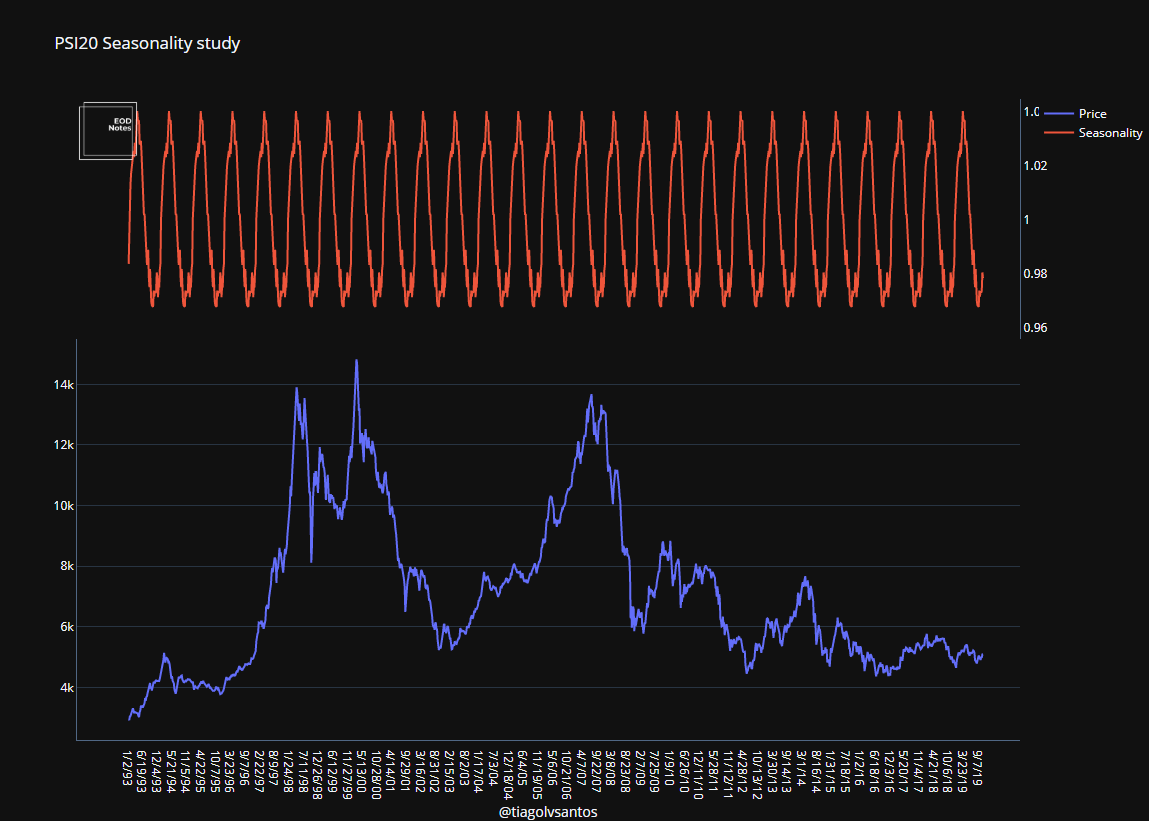Click the PSI20 Seasonality study title
Viewport: 1149px width, 821px height.
coord(147,44)
